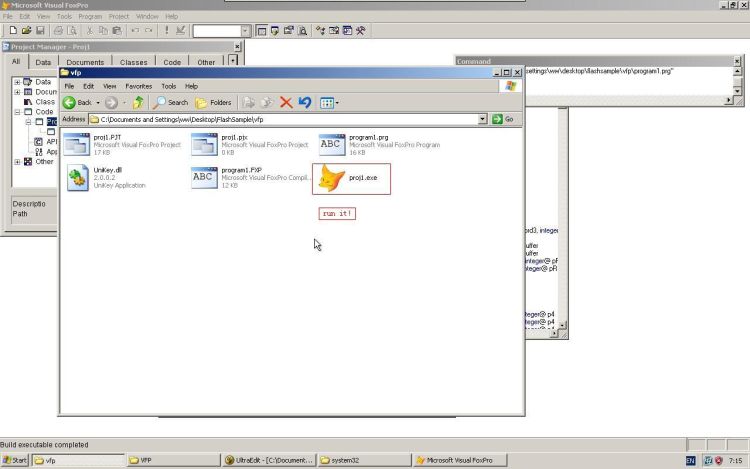Click Print icon in FoxPro toolbar

point(58,31)
